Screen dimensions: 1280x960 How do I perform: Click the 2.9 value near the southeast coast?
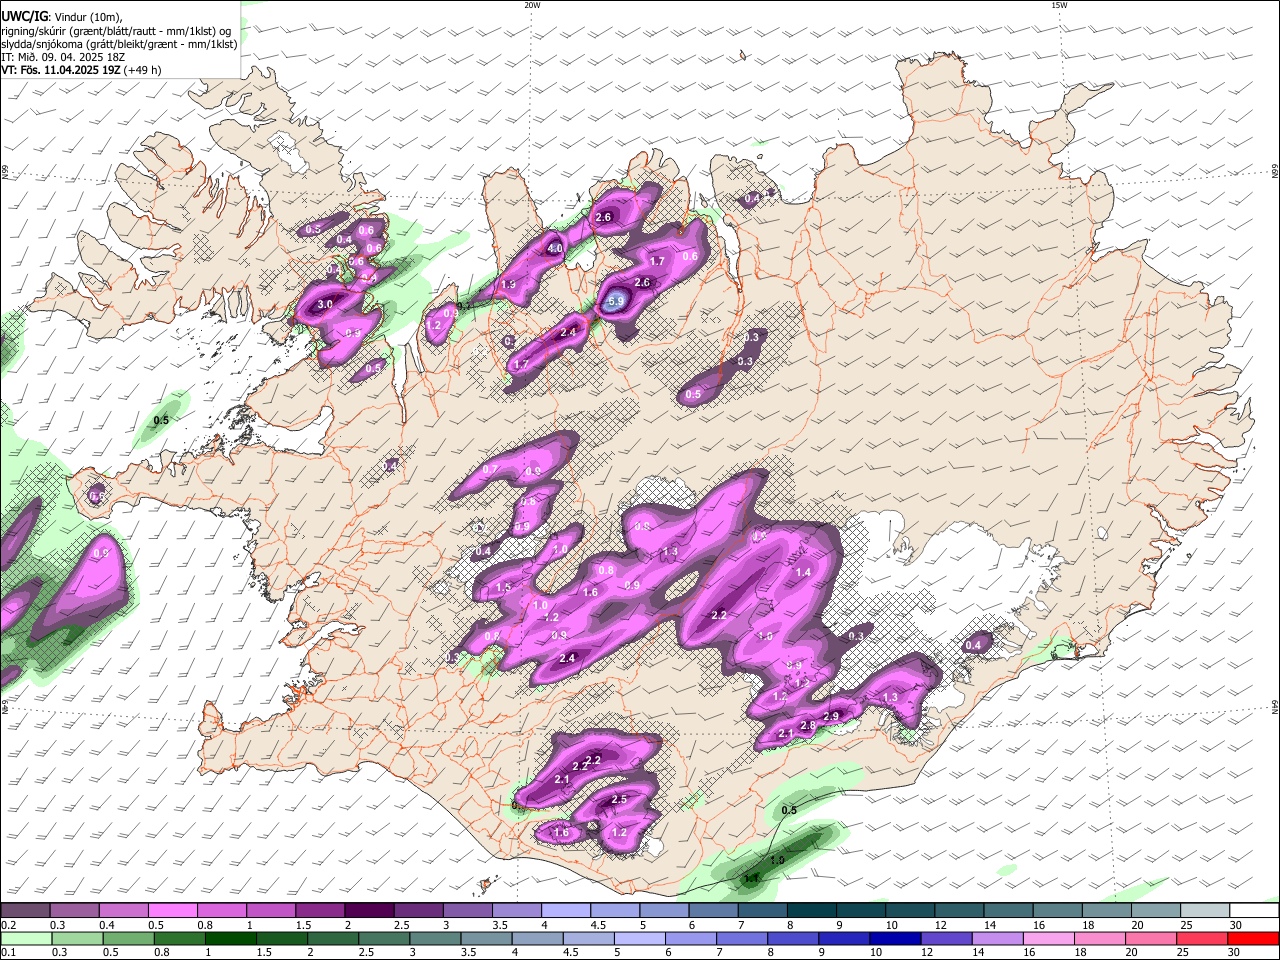[830, 716]
